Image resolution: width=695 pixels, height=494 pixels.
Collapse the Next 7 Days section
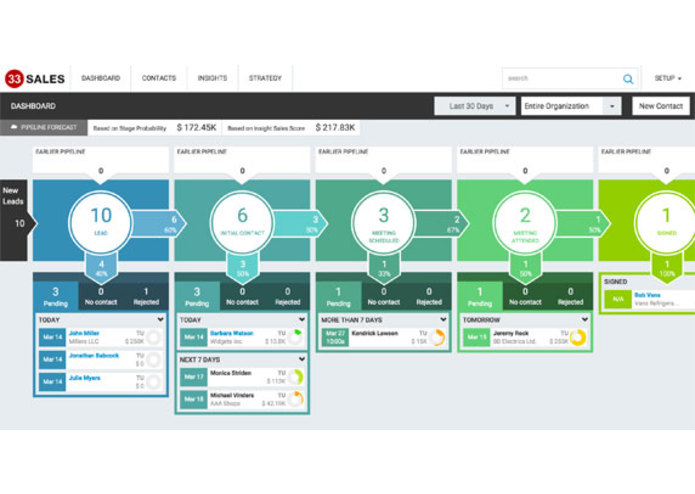pos(302,359)
